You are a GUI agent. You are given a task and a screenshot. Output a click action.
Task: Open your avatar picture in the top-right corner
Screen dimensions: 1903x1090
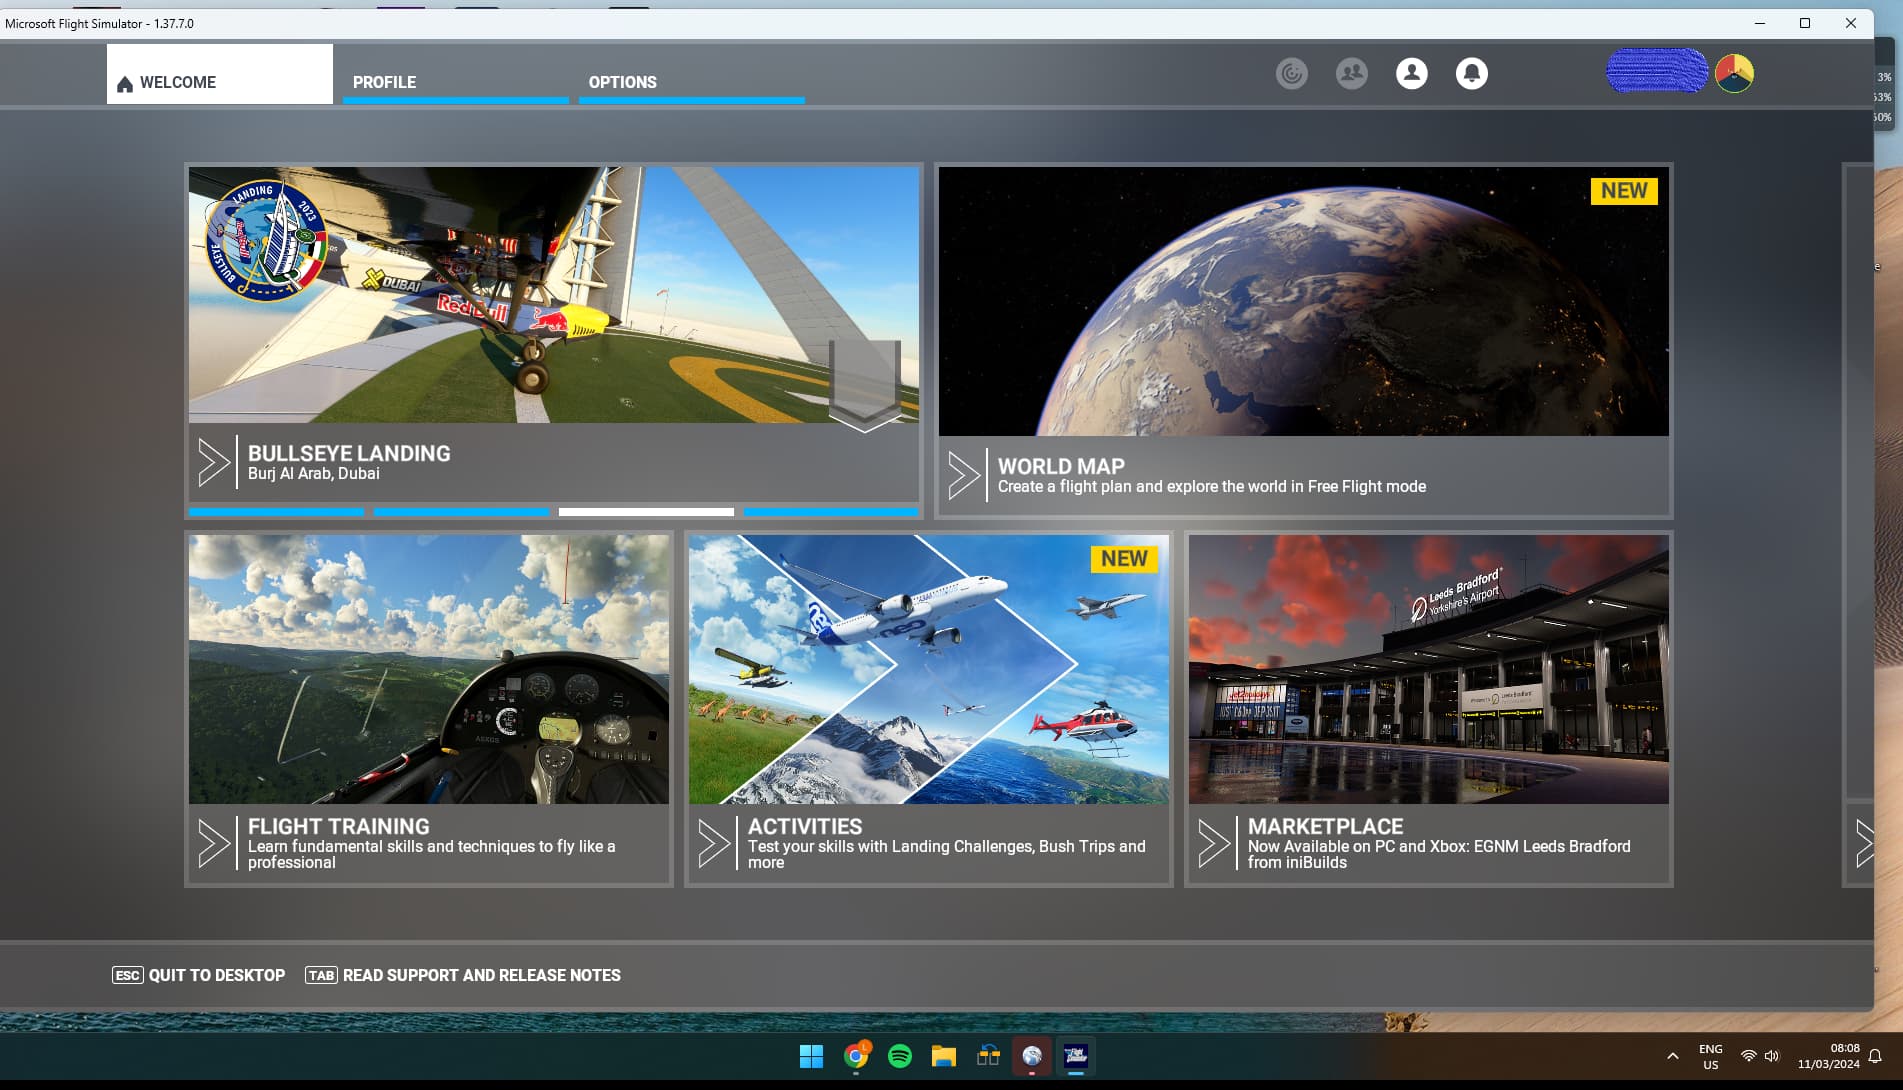(x=1733, y=72)
